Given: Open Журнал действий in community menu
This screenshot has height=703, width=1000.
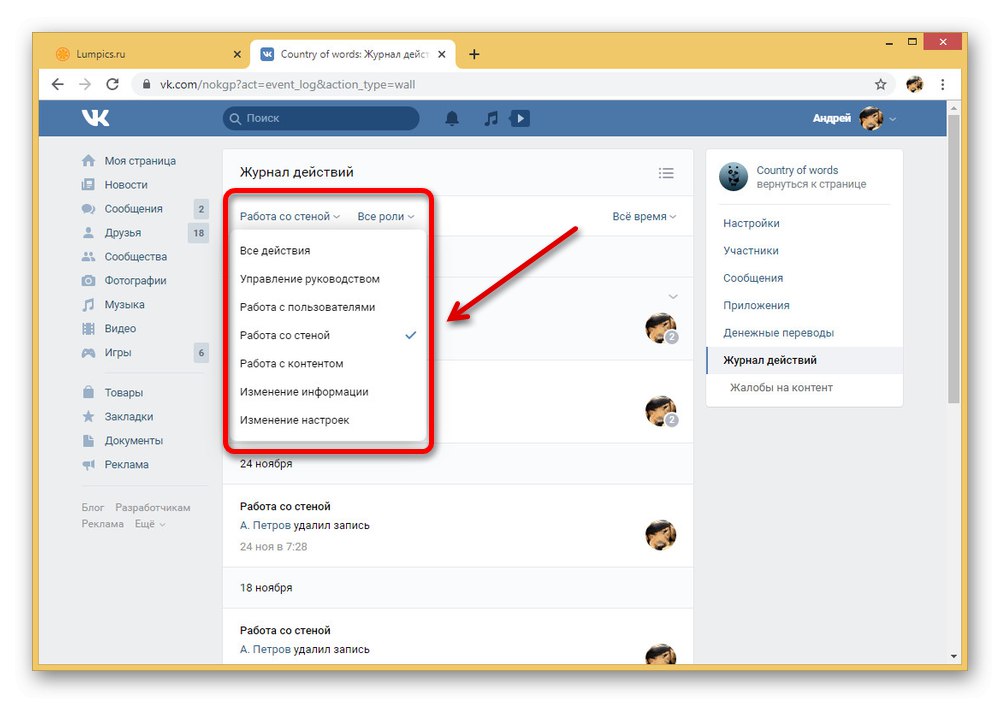Looking at the screenshot, I should [804, 360].
